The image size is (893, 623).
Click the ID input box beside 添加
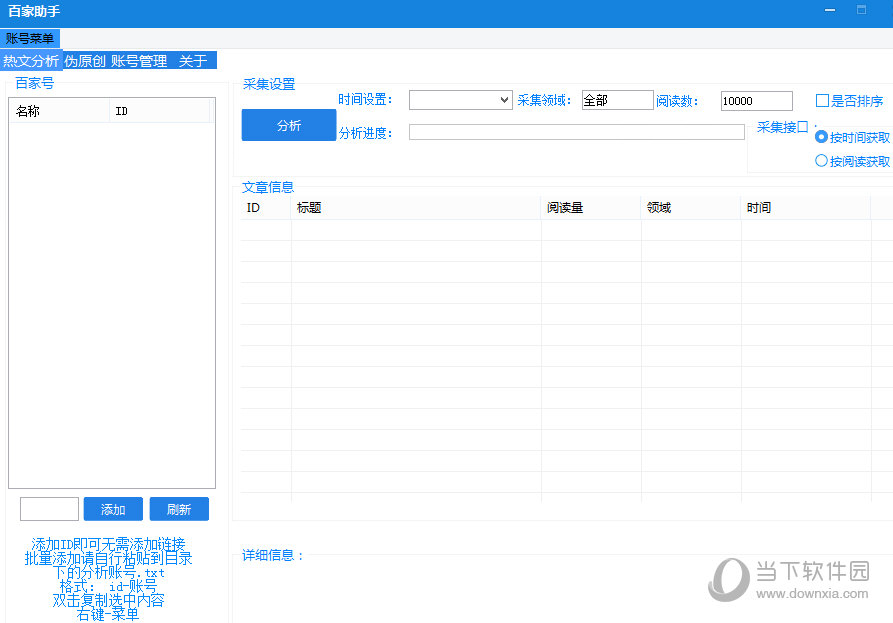[x=49, y=509]
